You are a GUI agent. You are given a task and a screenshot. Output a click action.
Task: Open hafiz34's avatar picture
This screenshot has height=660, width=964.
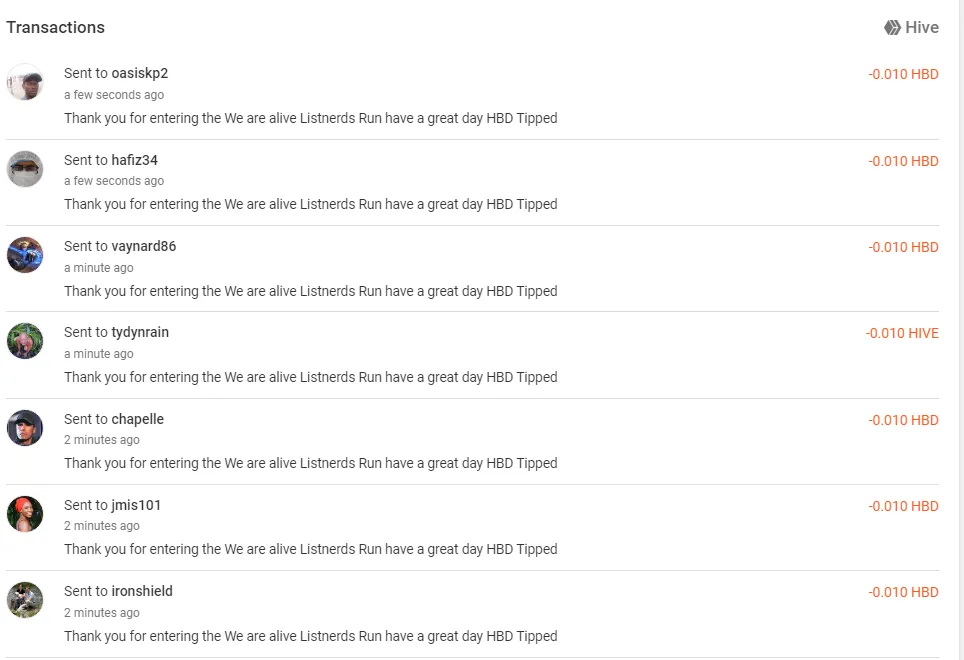pyautogui.click(x=25, y=169)
